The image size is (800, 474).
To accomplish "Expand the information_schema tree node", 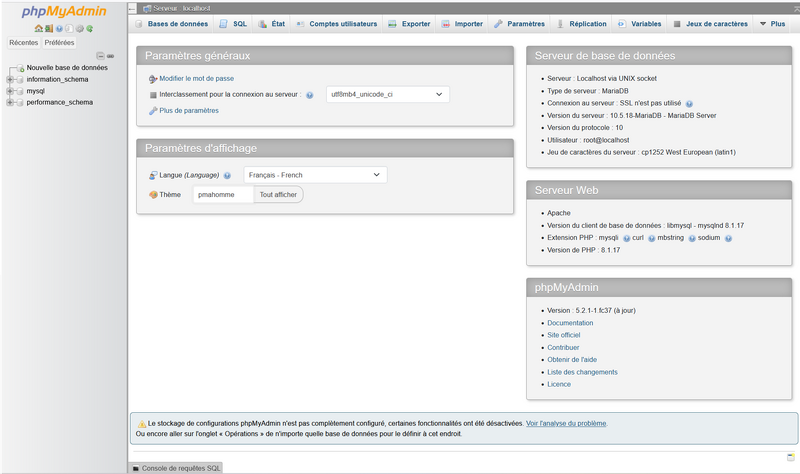I will tap(10, 80).
